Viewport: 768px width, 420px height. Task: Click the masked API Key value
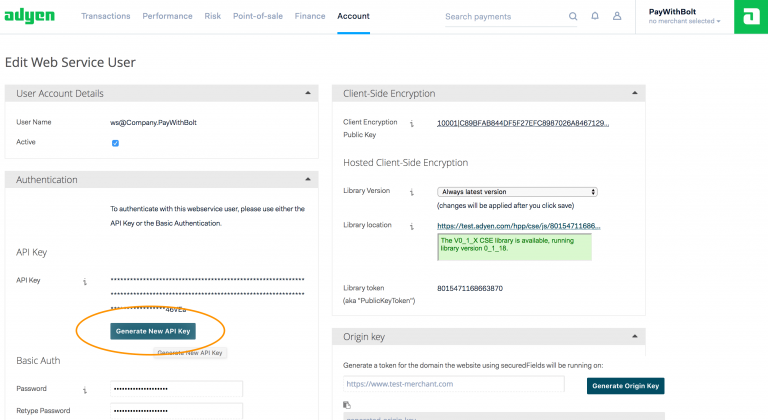click(207, 294)
